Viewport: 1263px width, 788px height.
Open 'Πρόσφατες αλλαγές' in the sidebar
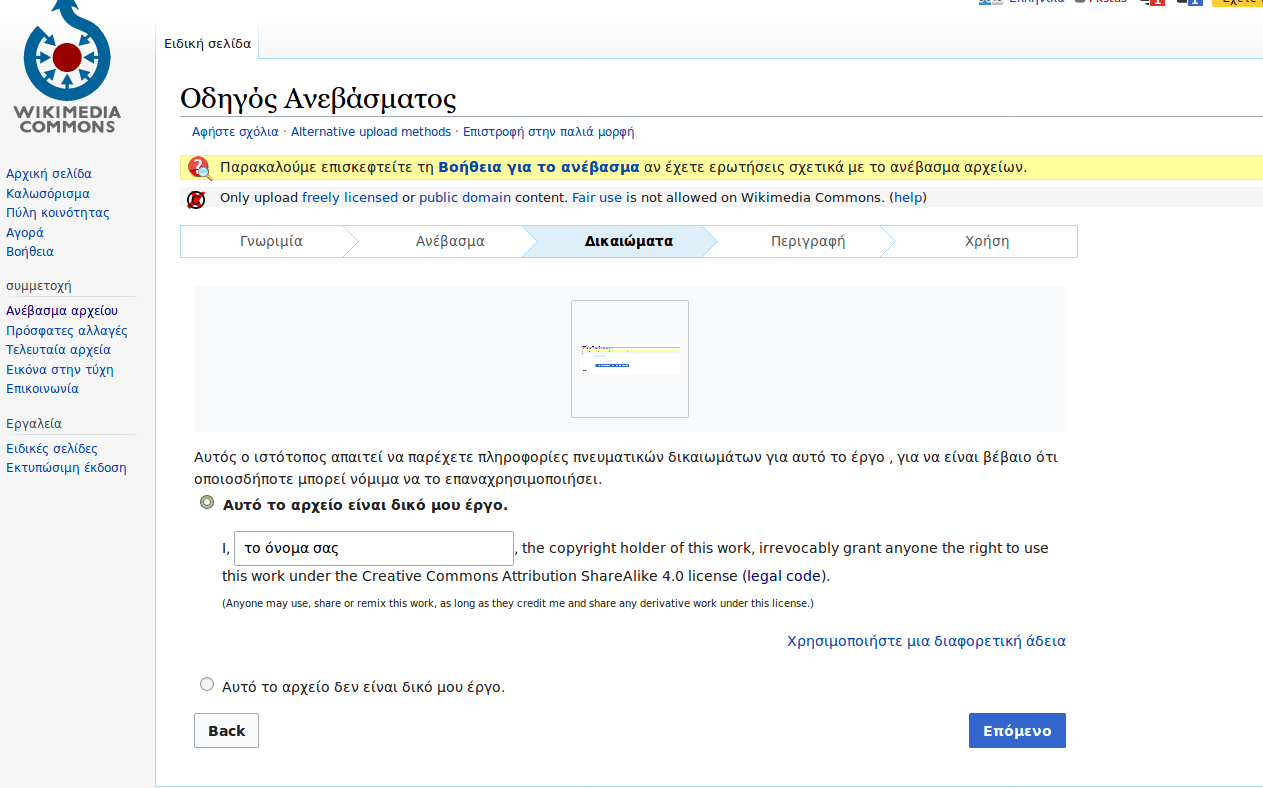click(x=67, y=331)
